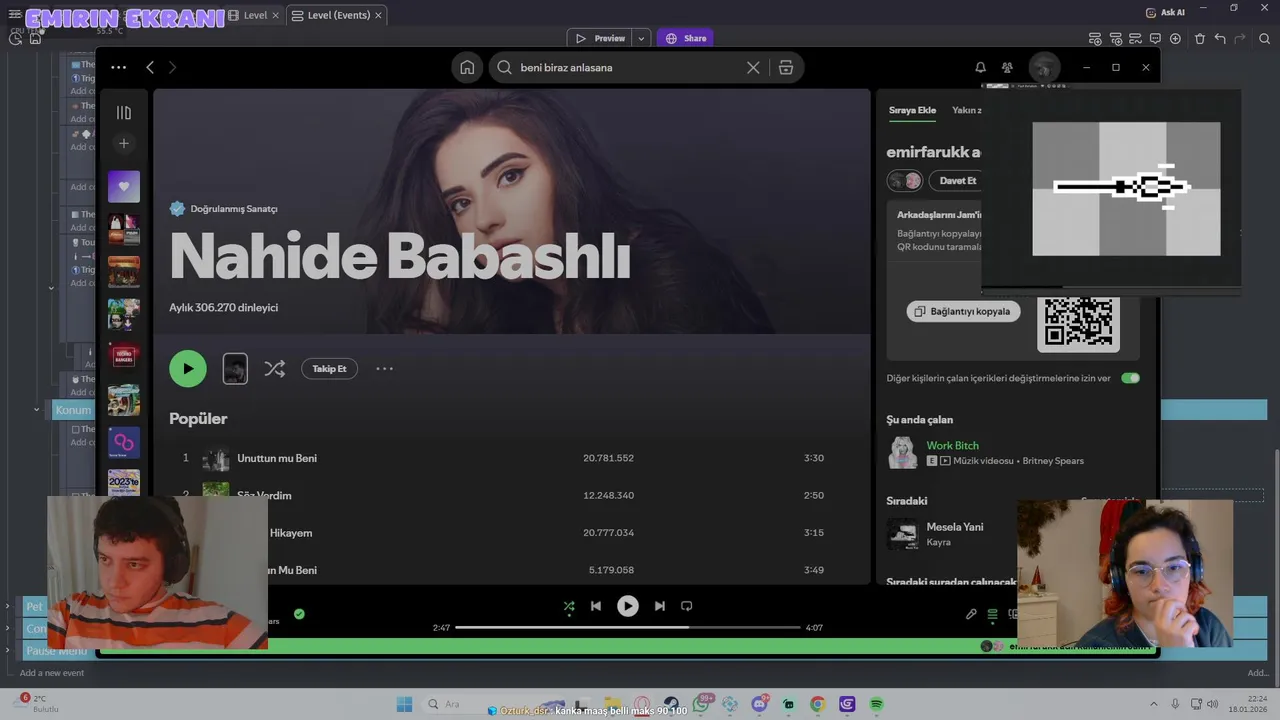Close the Level (Events) editor tab
Image resolution: width=1280 pixels, height=720 pixels.
[379, 15]
